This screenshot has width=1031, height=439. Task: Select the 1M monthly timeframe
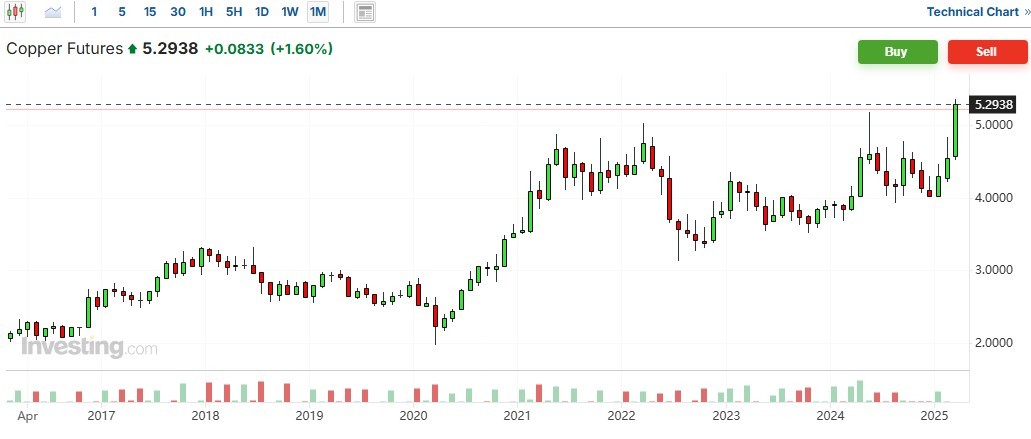point(317,12)
